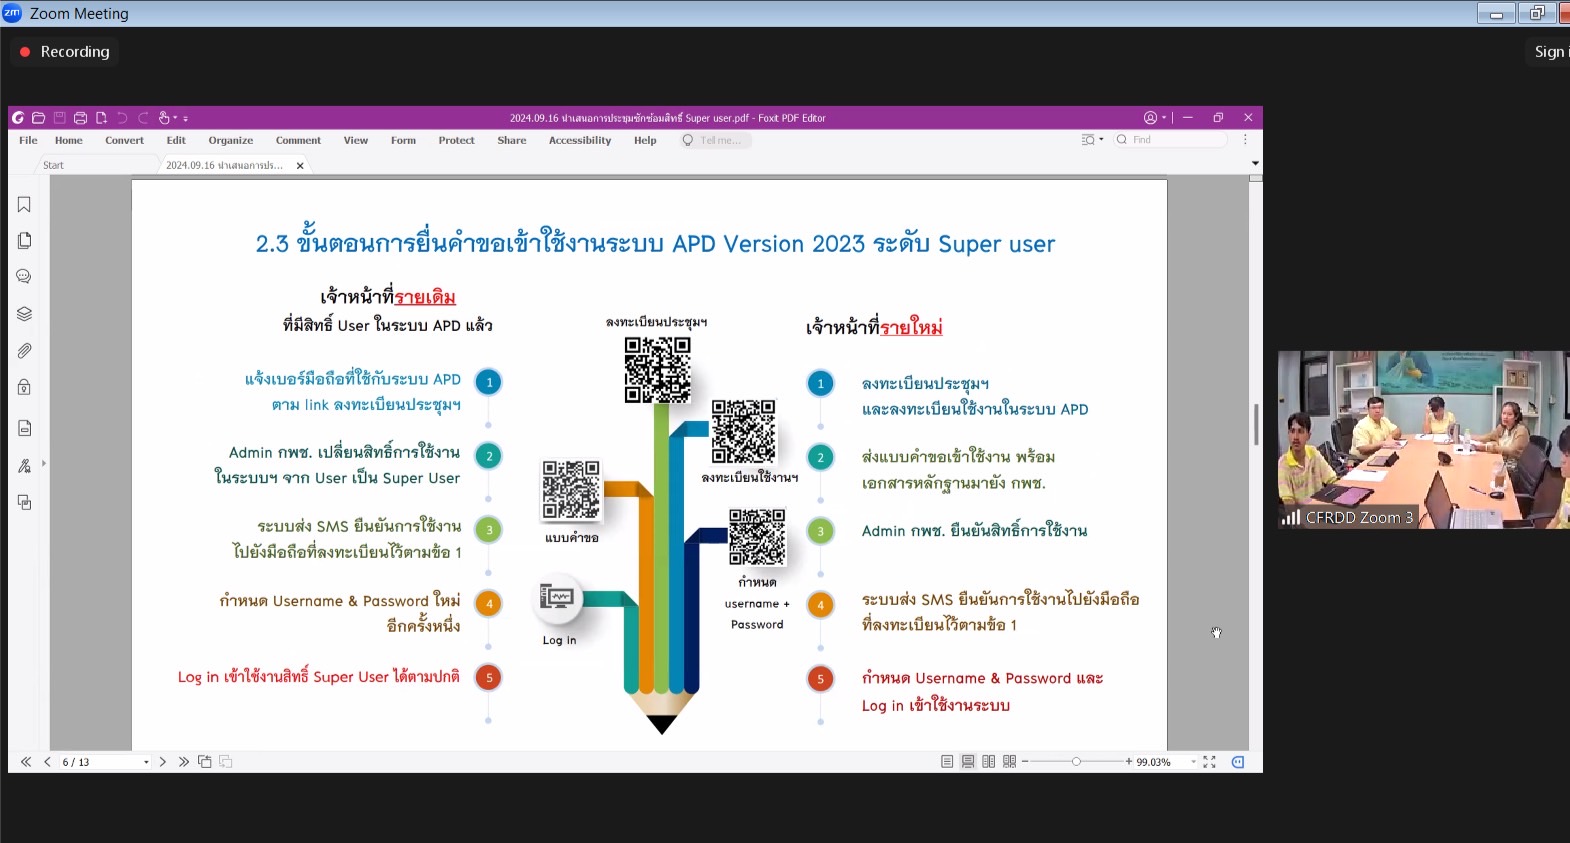Go to previous page arrow

(x=47, y=762)
